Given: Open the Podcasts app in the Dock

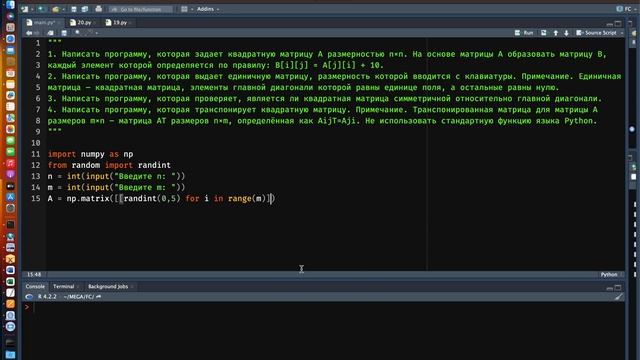Looking at the screenshot, I should click(x=10, y=174).
